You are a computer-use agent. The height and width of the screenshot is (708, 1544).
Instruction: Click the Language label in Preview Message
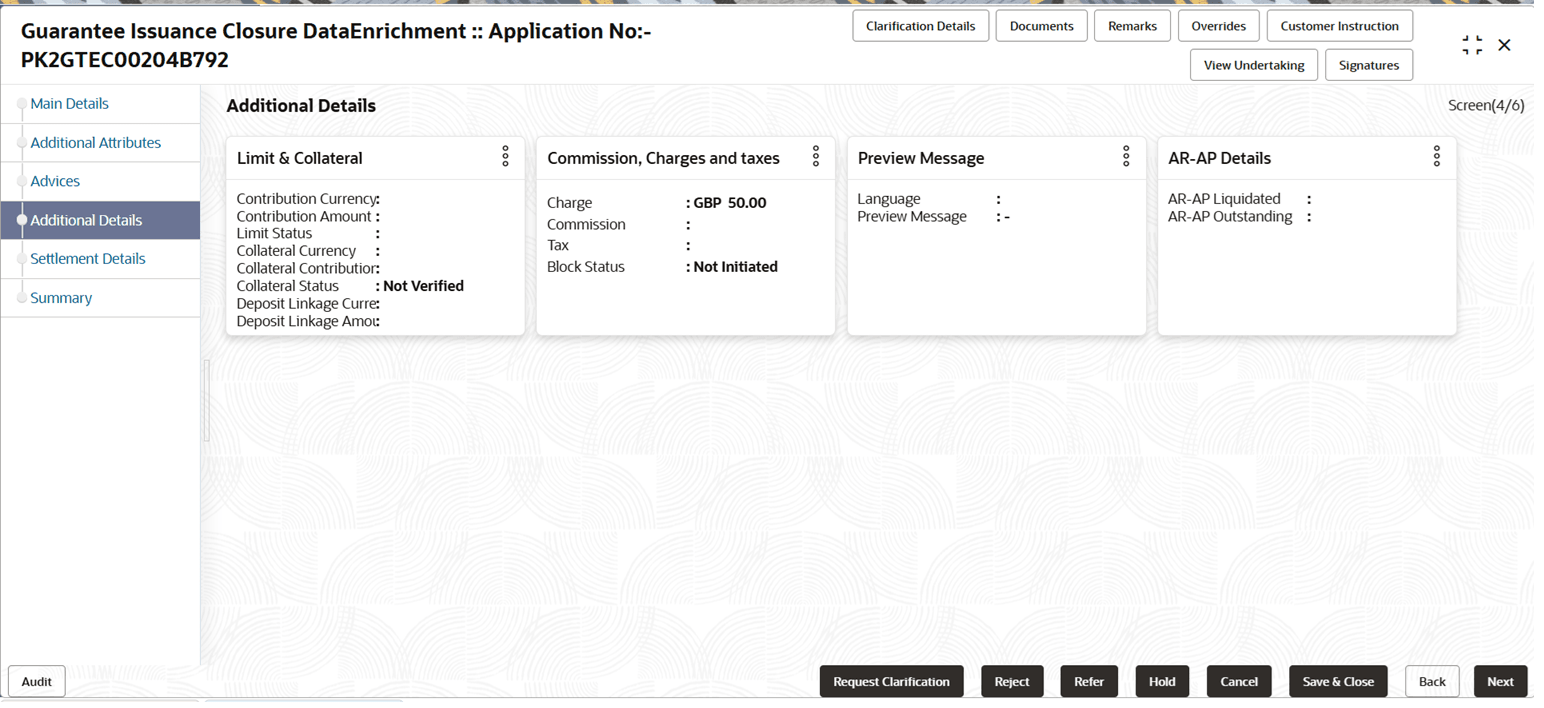click(x=889, y=199)
